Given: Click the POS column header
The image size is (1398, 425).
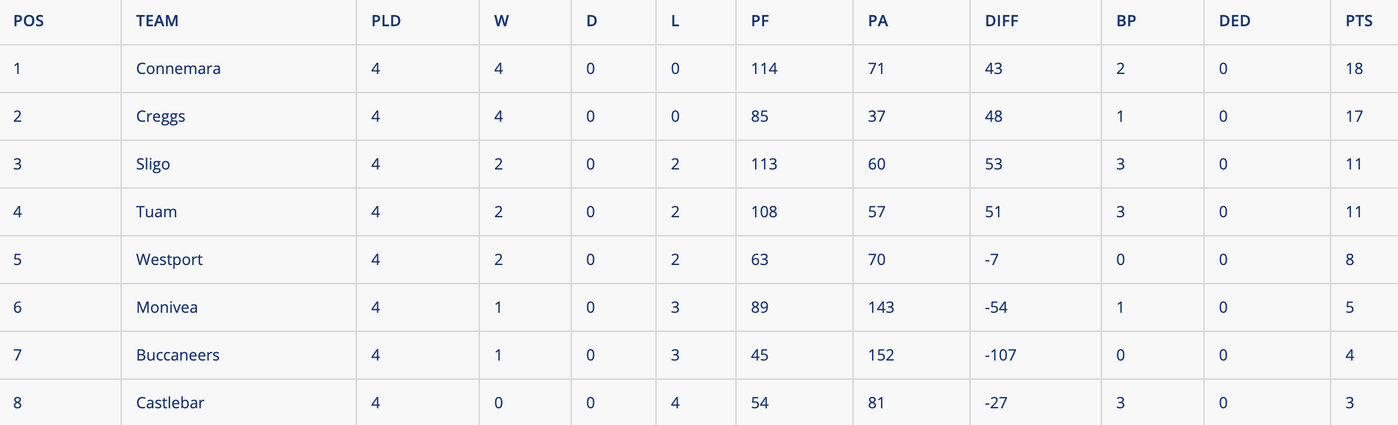Looking at the screenshot, I should tap(29, 21).
